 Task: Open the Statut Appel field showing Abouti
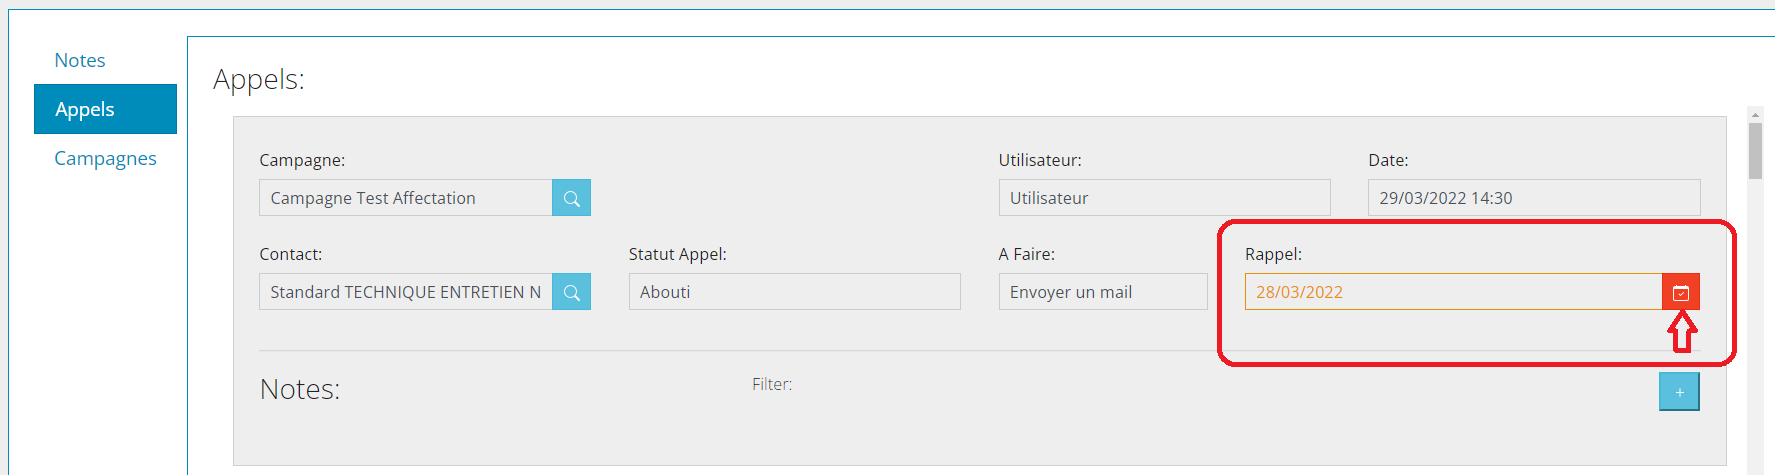[795, 292]
